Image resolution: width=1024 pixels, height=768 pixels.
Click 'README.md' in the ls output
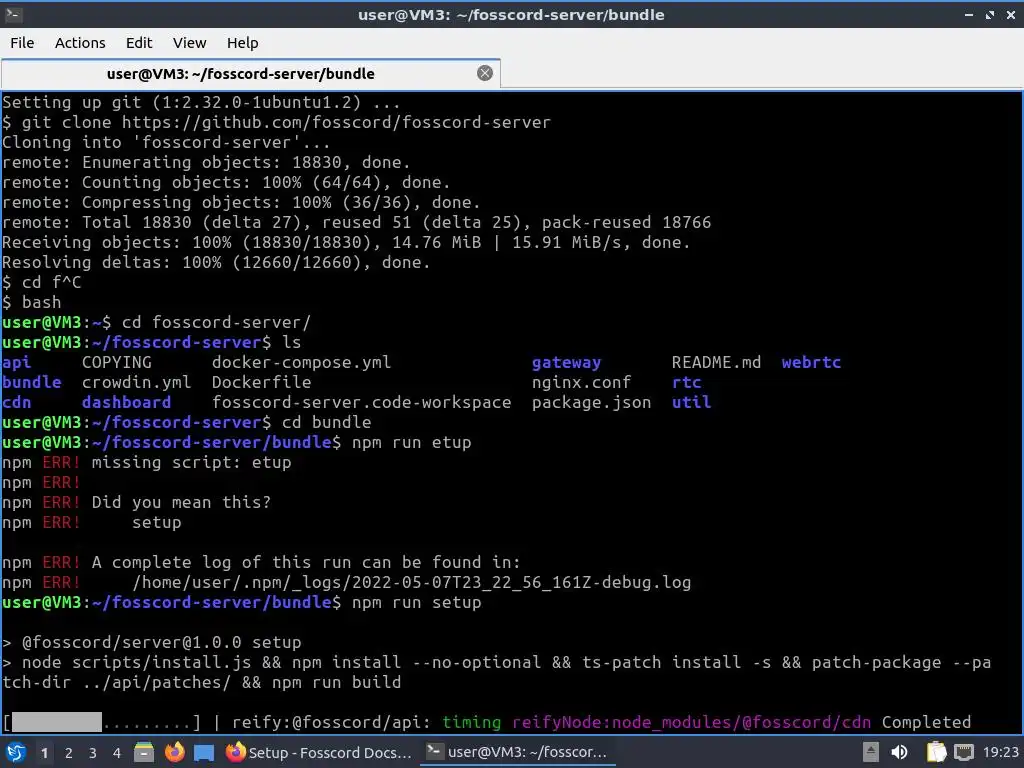click(716, 362)
